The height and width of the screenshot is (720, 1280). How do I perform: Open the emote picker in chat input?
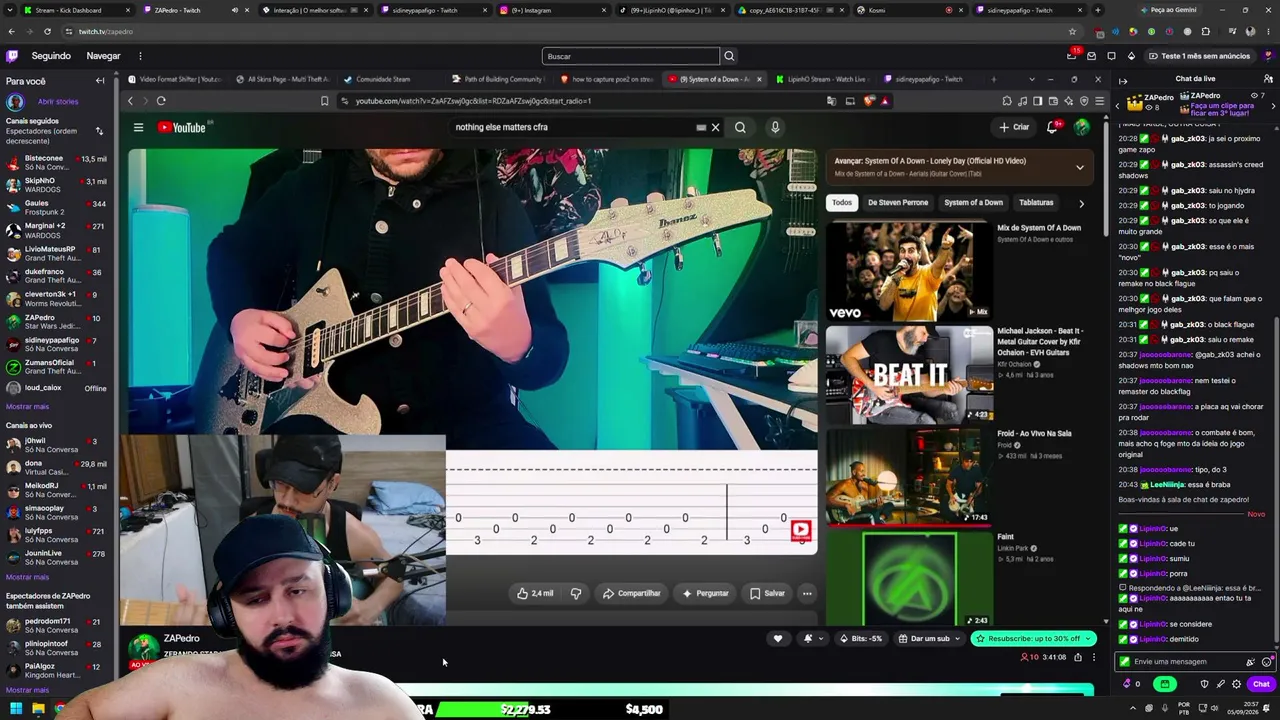coord(1266,662)
